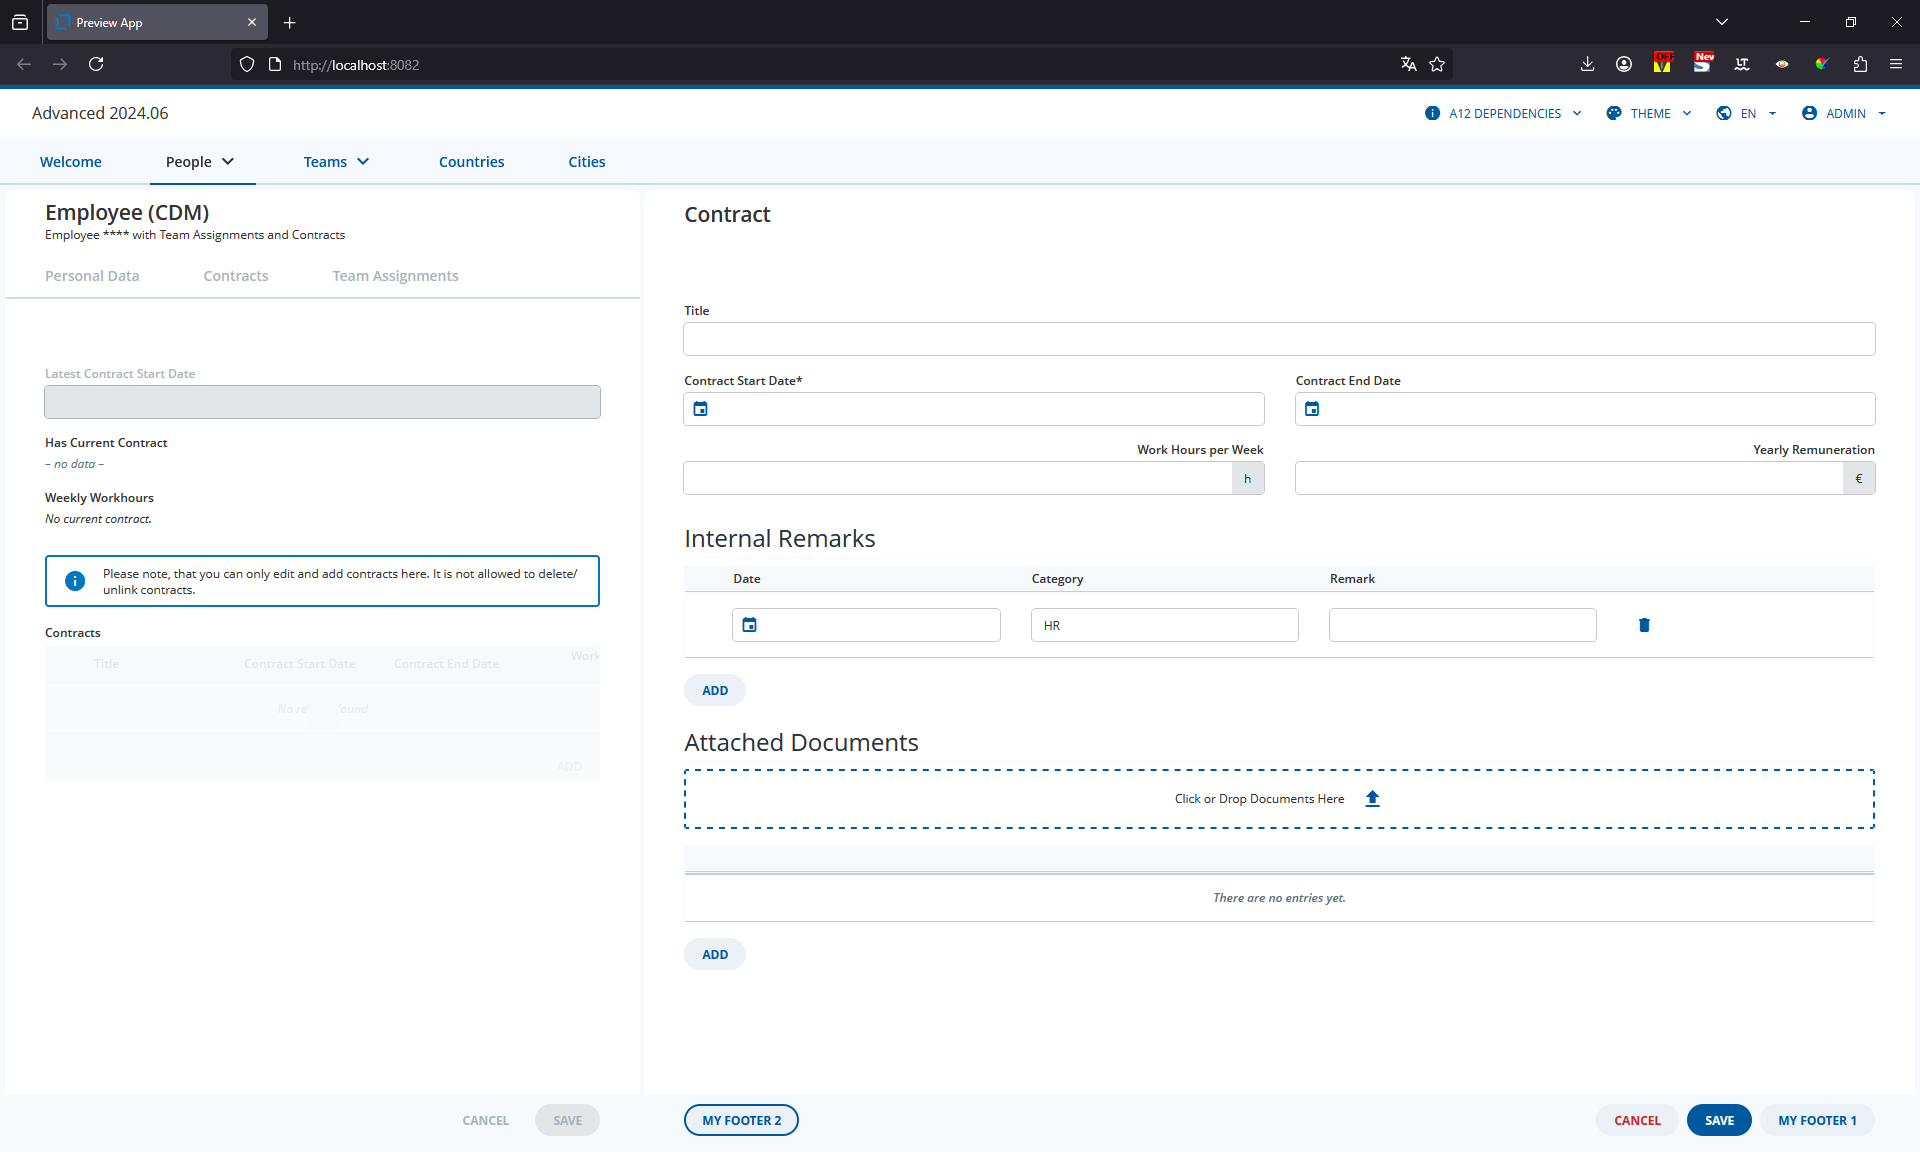
Task: Open the EN language dropdown
Action: tap(1746, 113)
